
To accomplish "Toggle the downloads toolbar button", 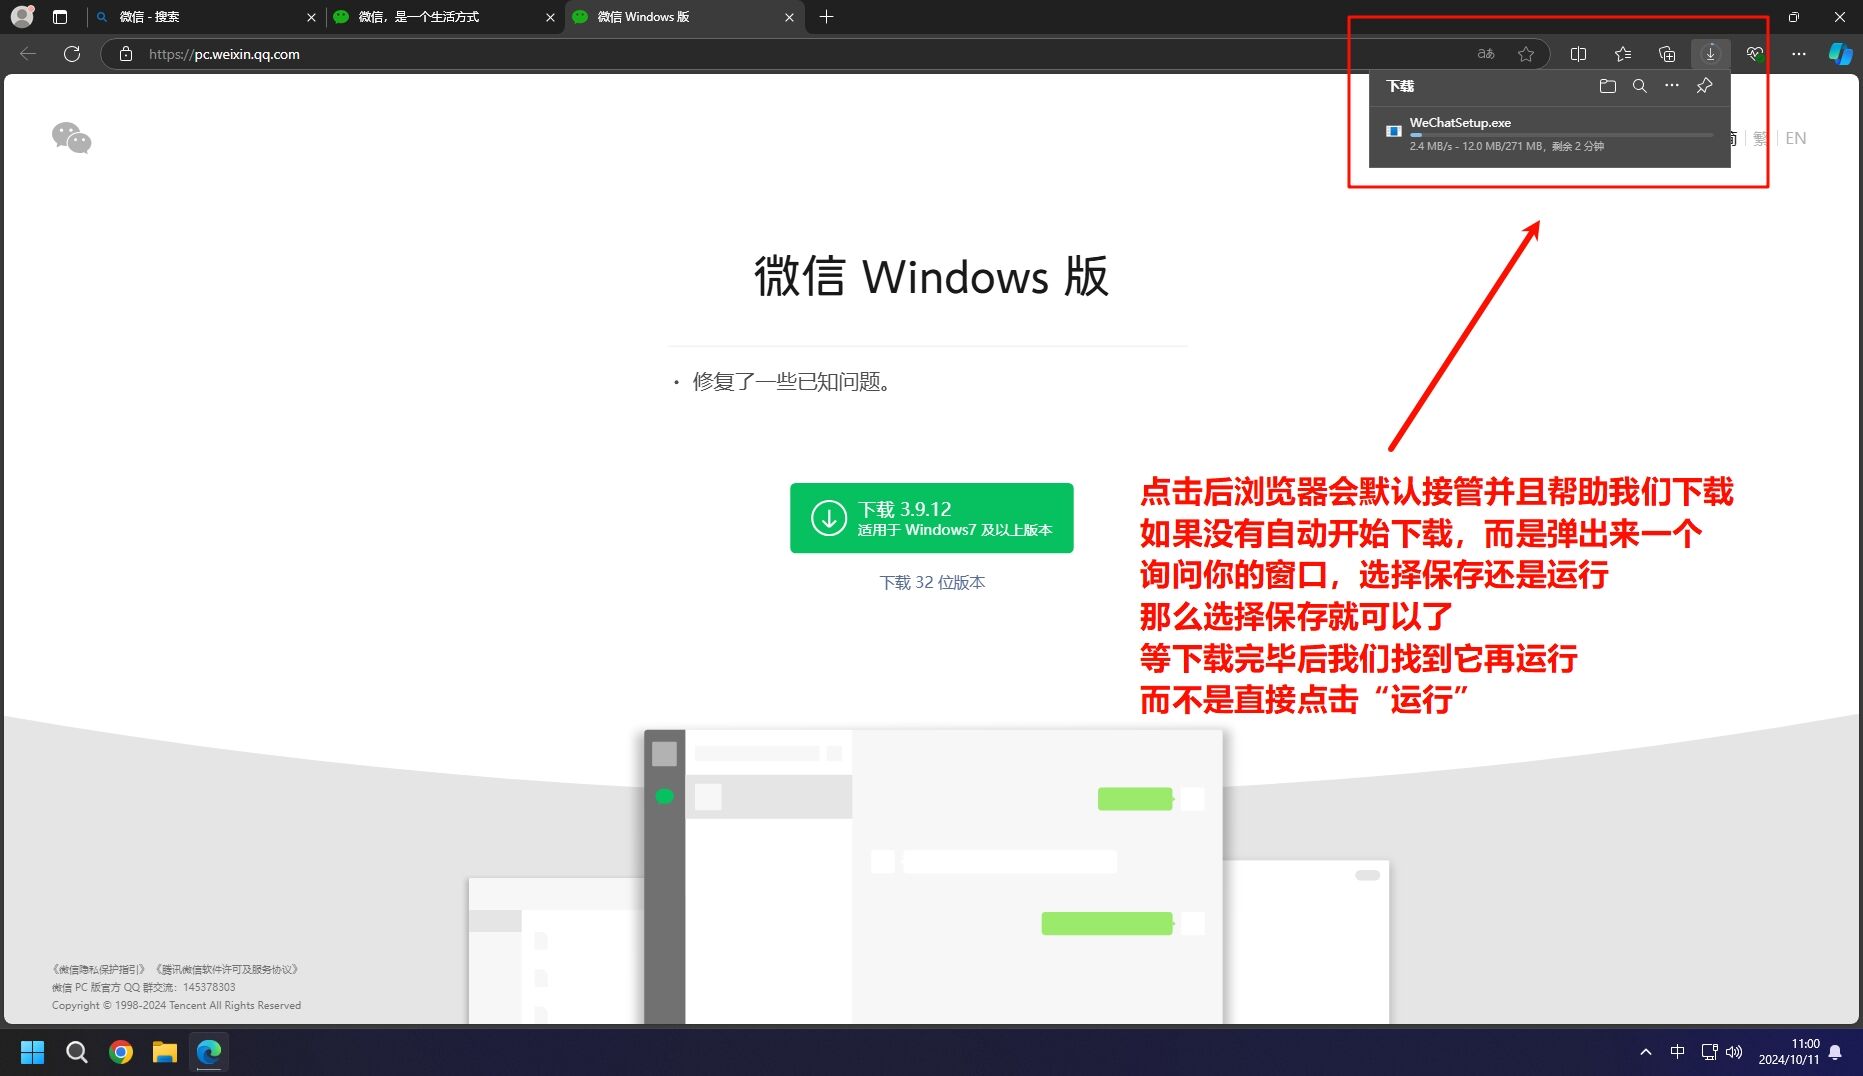I will [x=1710, y=54].
